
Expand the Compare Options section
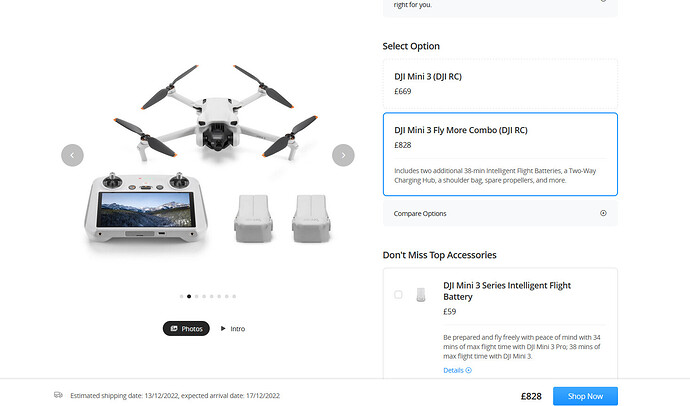500,213
